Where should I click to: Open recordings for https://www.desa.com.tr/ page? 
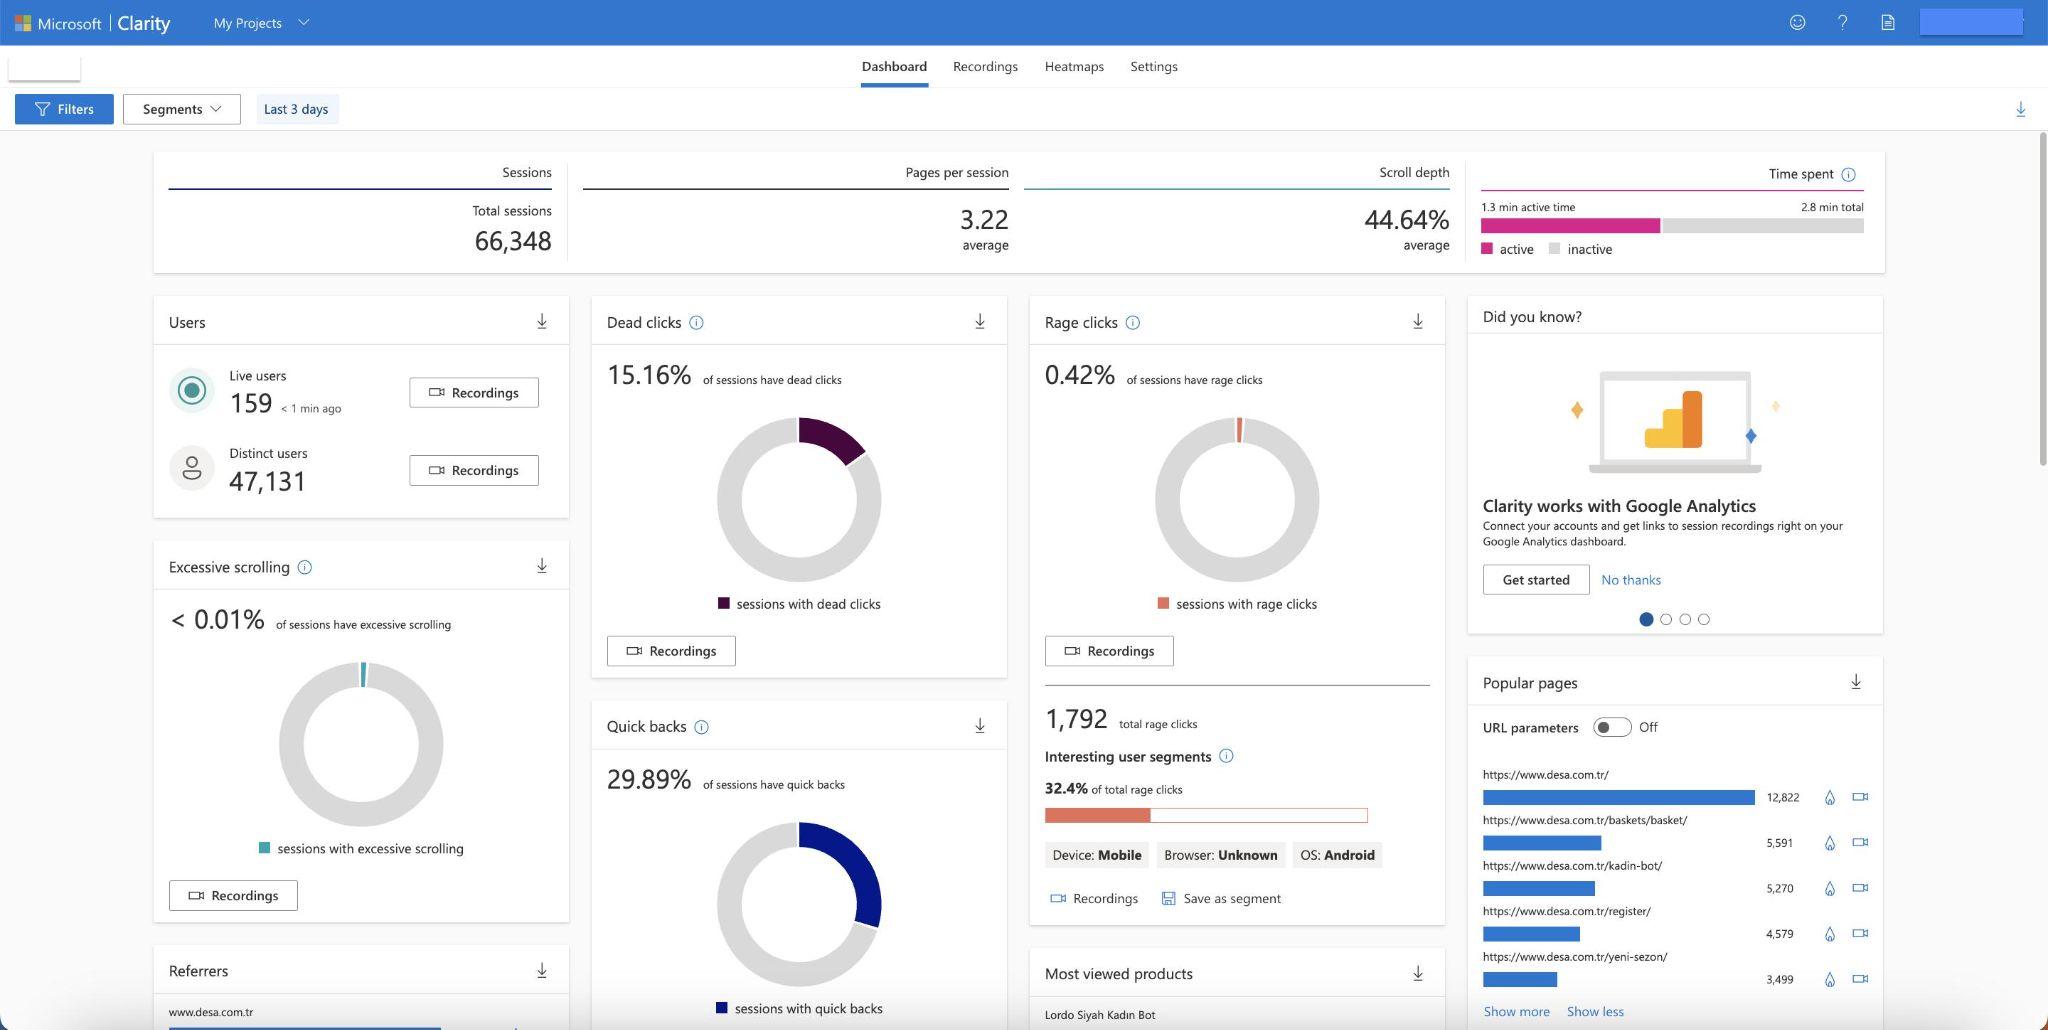click(x=1860, y=797)
